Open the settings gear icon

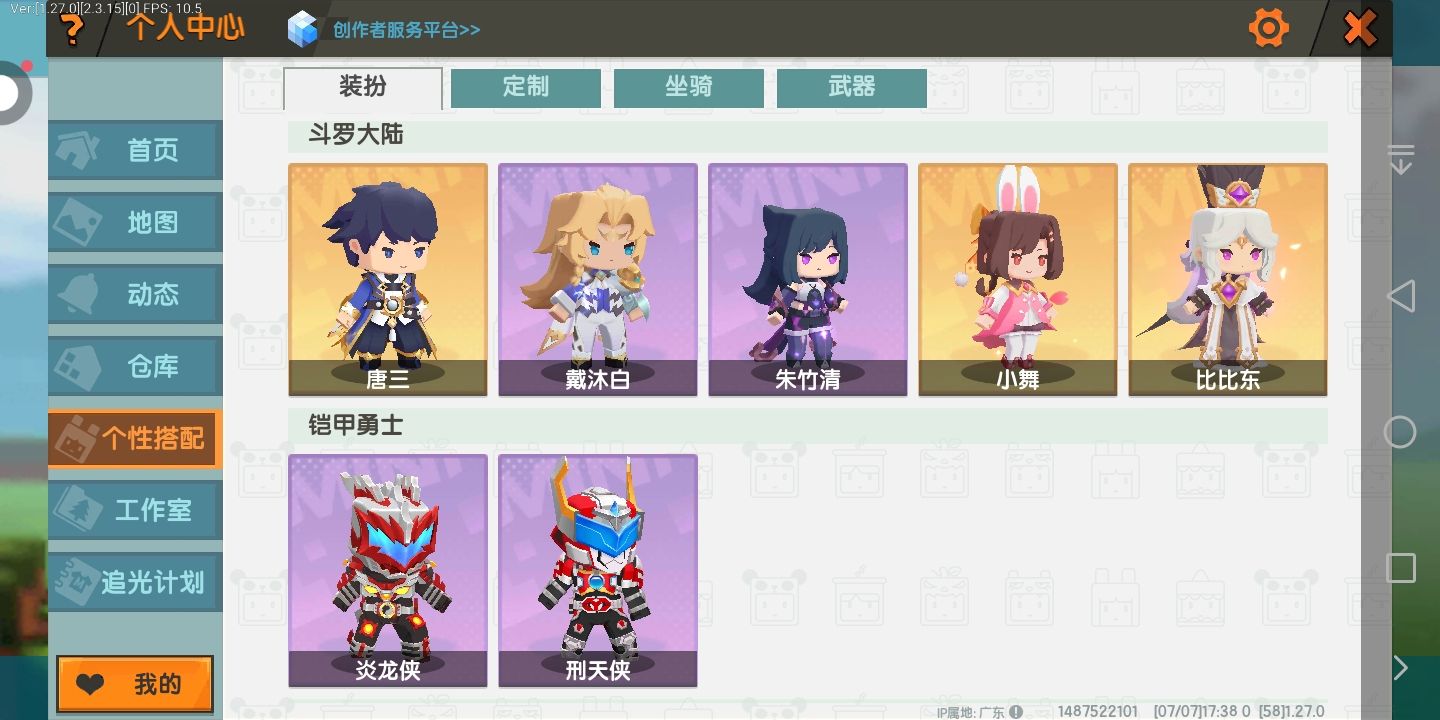tap(1268, 28)
